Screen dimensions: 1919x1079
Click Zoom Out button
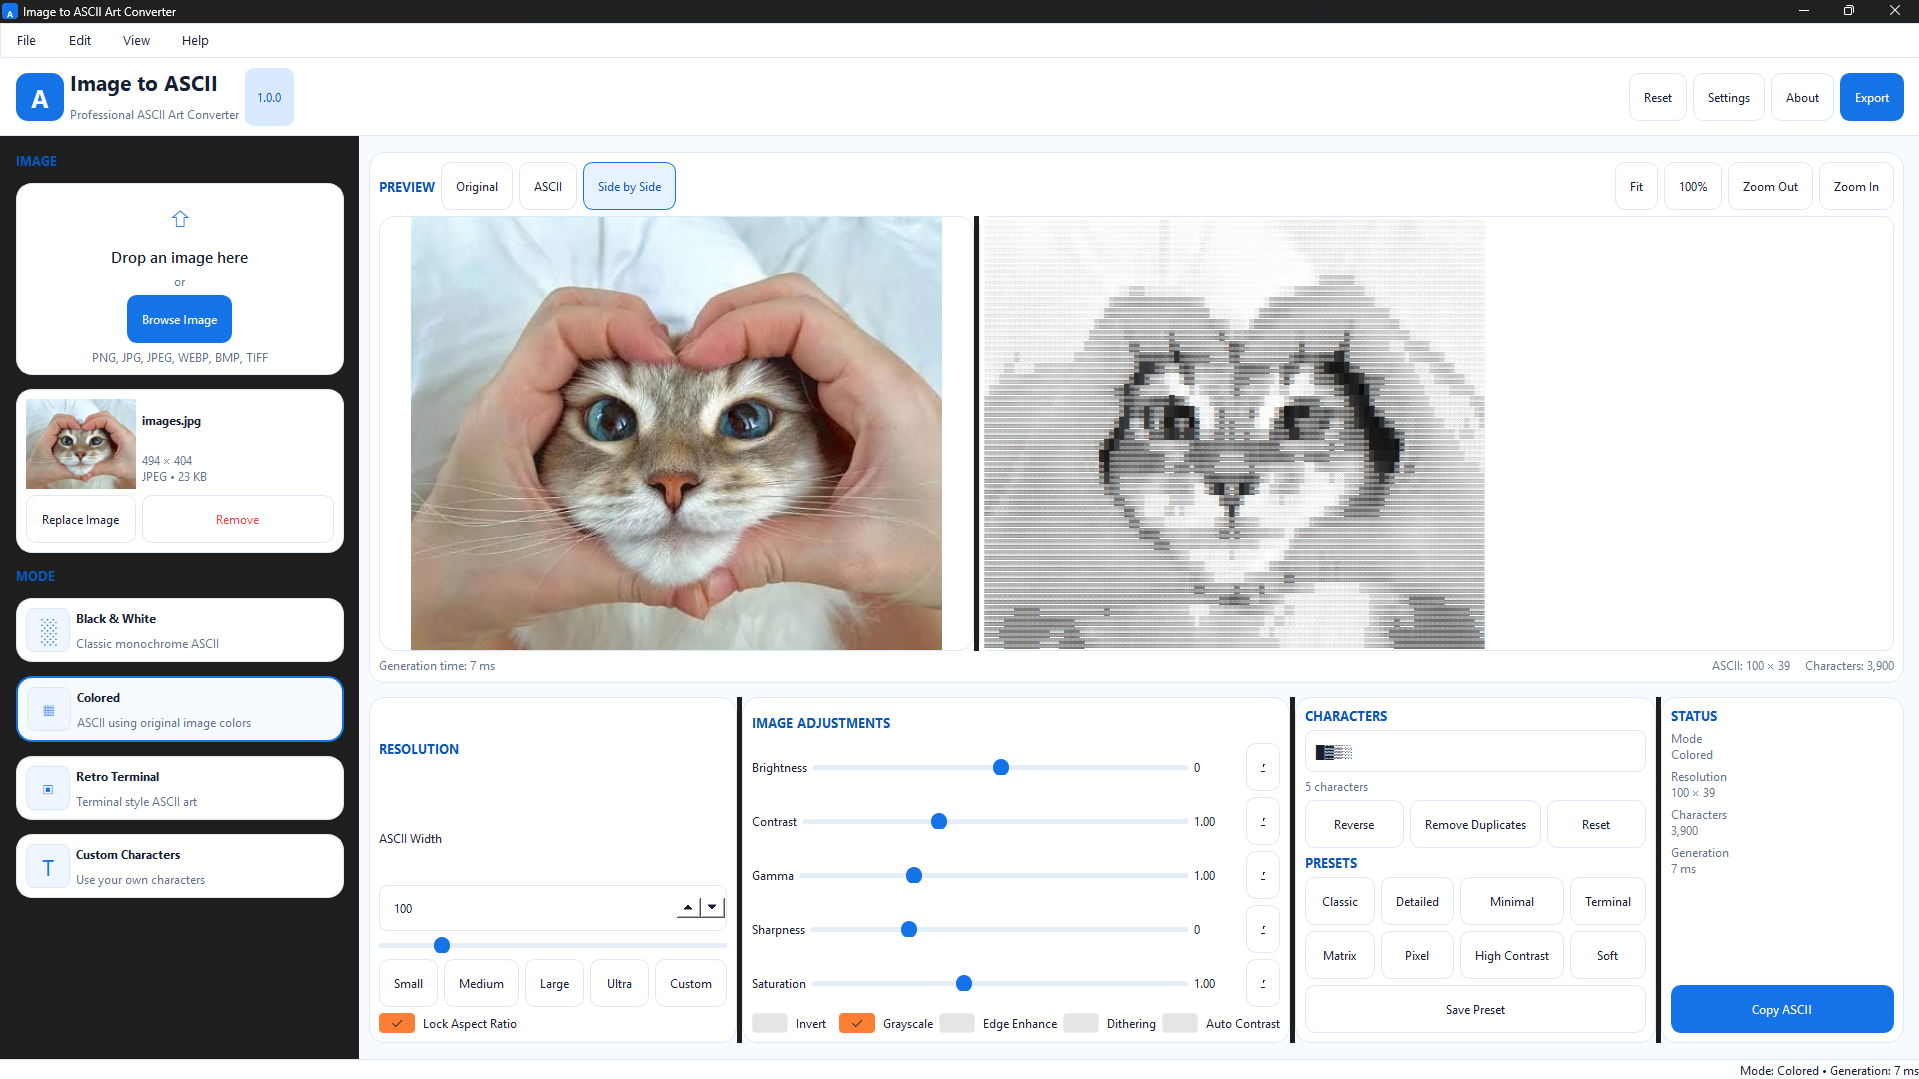tap(1770, 186)
